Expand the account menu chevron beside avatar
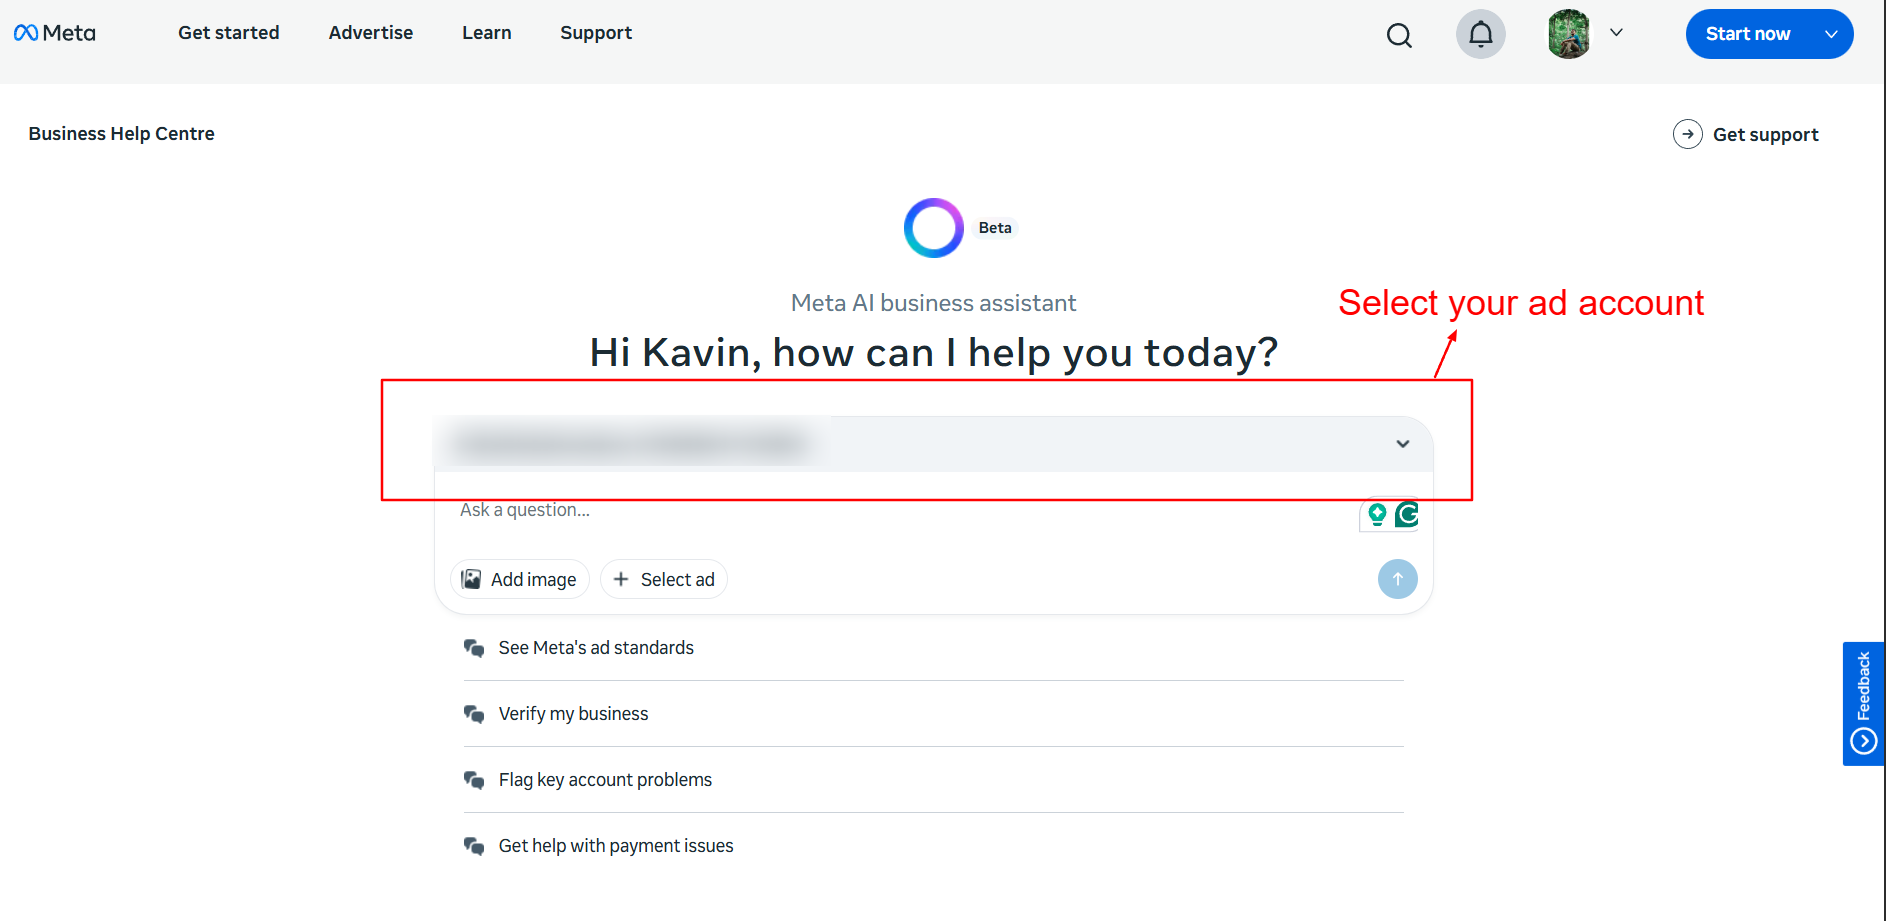The width and height of the screenshot is (1886, 921). pos(1616,33)
